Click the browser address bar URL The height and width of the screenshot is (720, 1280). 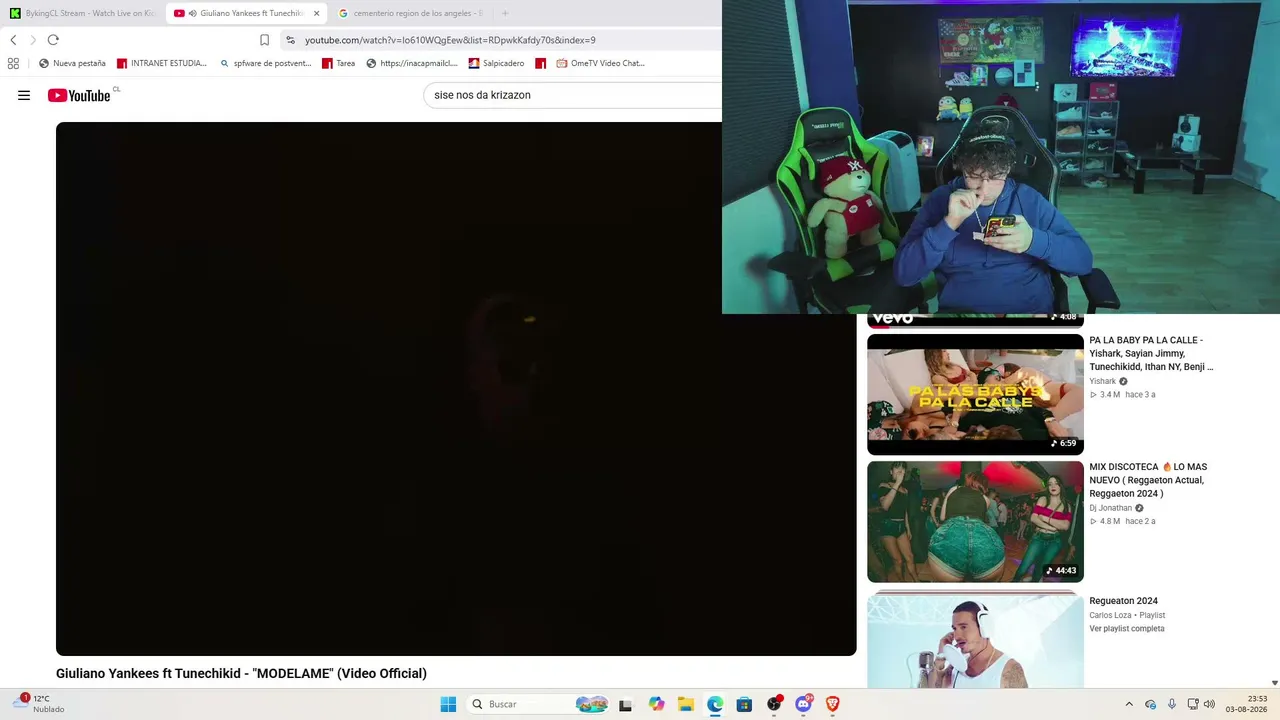click(x=450, y=40)
